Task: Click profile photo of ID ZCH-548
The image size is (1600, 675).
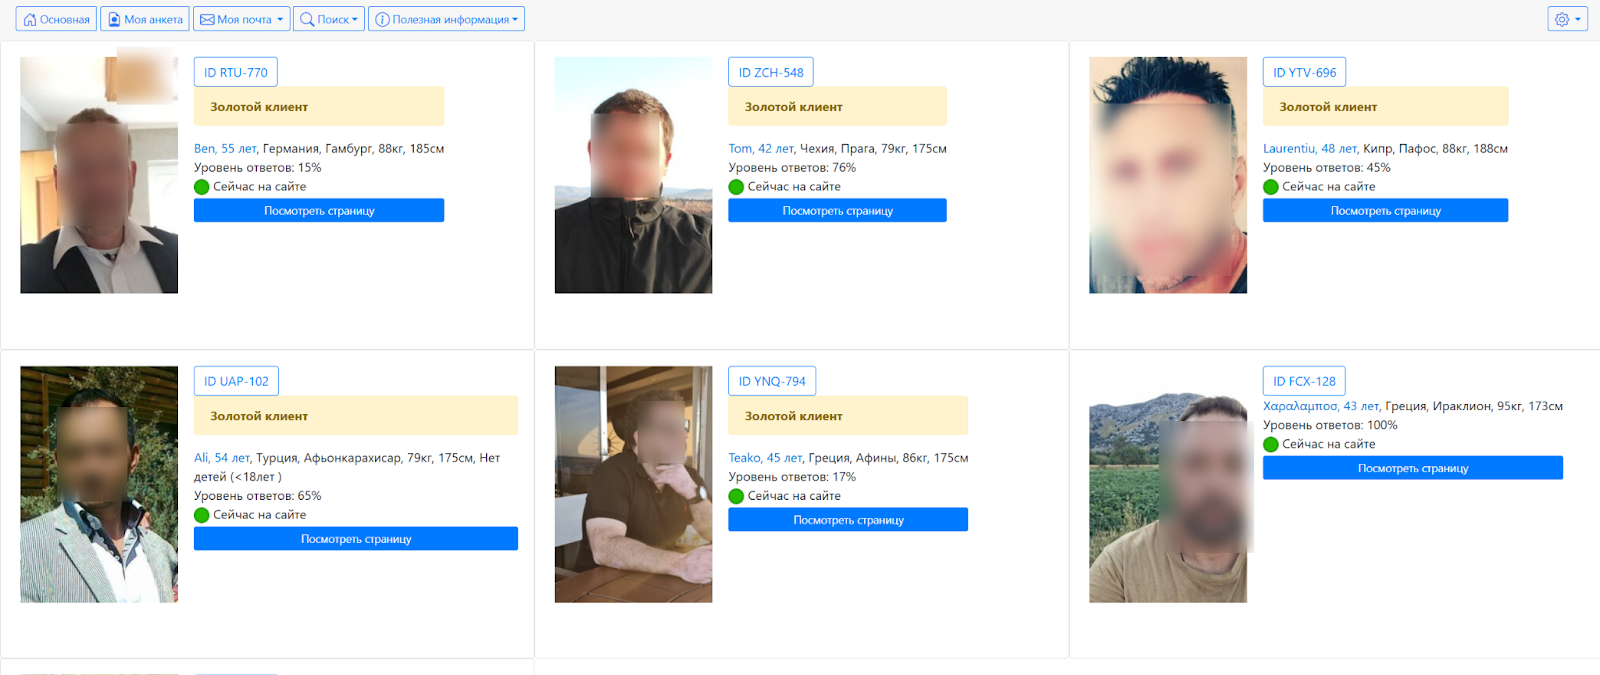Action: click(x=634, y=175)
